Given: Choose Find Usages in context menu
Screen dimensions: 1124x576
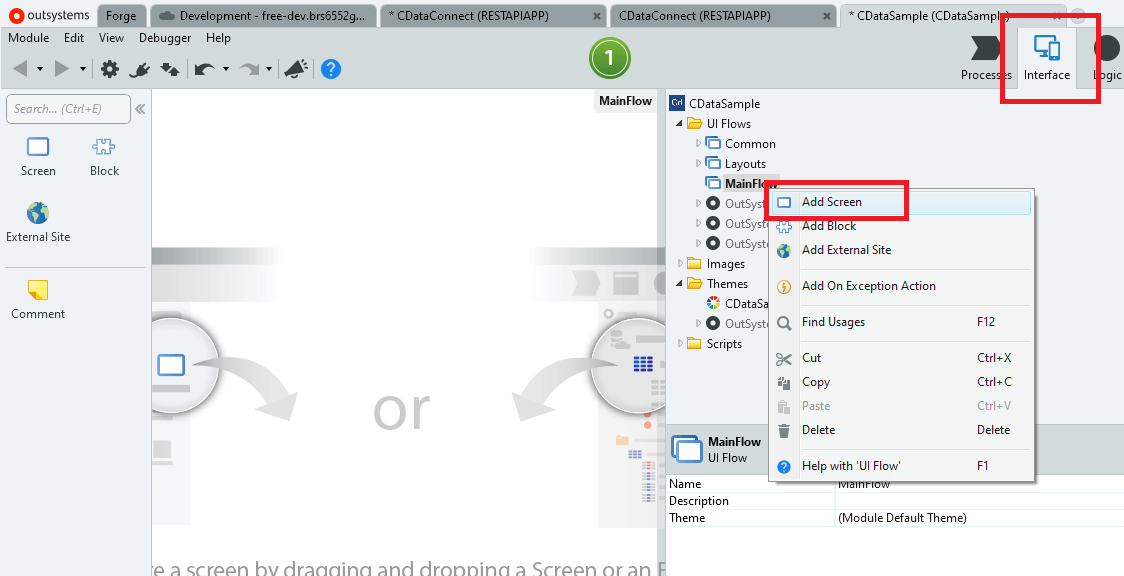Looking at the screenshot, I should (901, 322).
